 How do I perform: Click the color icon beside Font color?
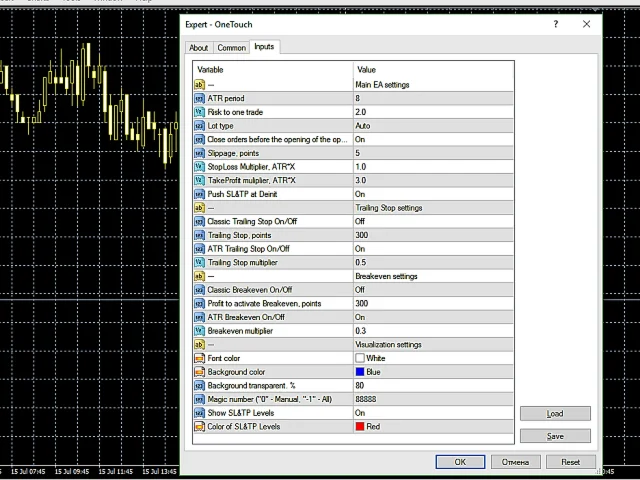[199, 358]
